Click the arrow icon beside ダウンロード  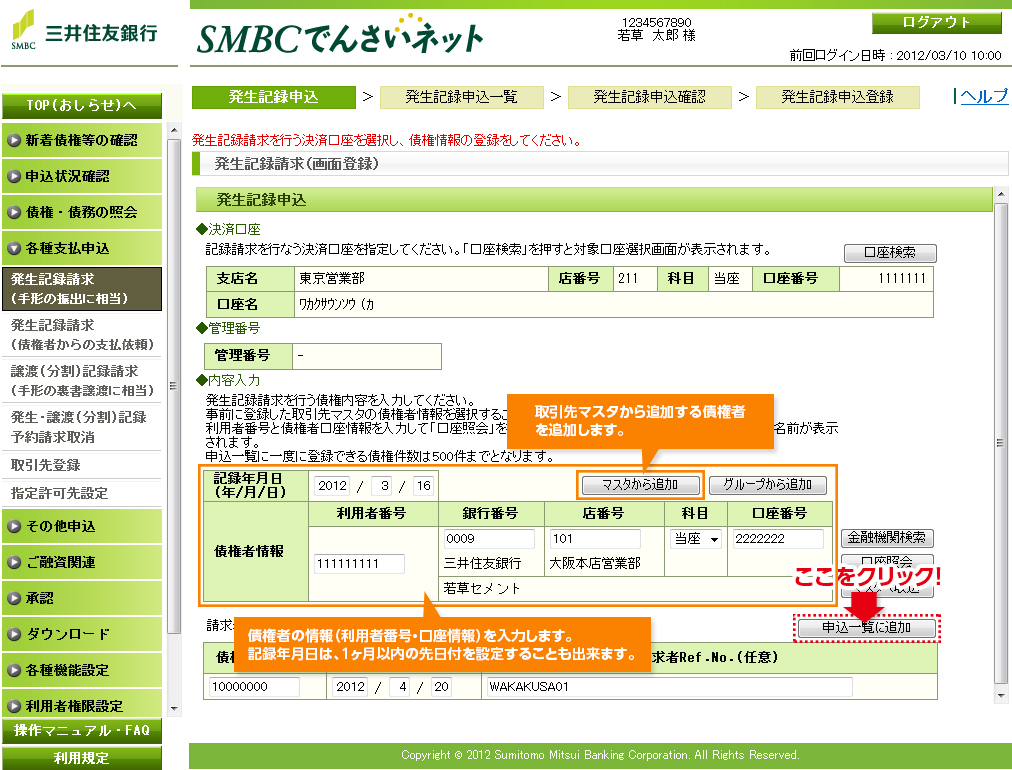(x=14, y=634)
